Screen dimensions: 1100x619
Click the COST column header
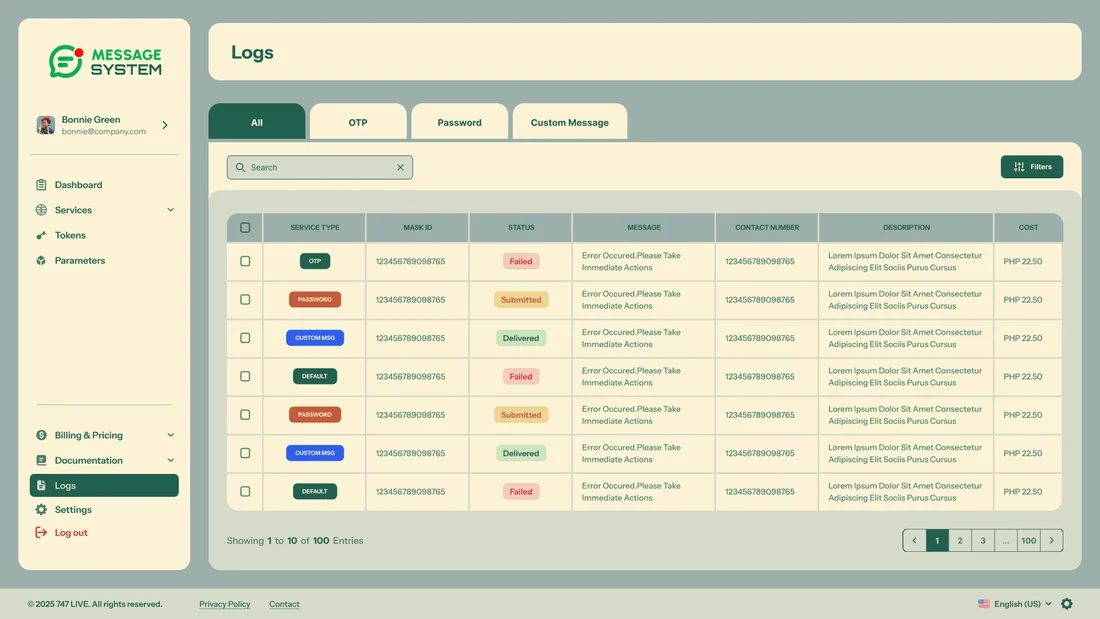(1028, 227)
